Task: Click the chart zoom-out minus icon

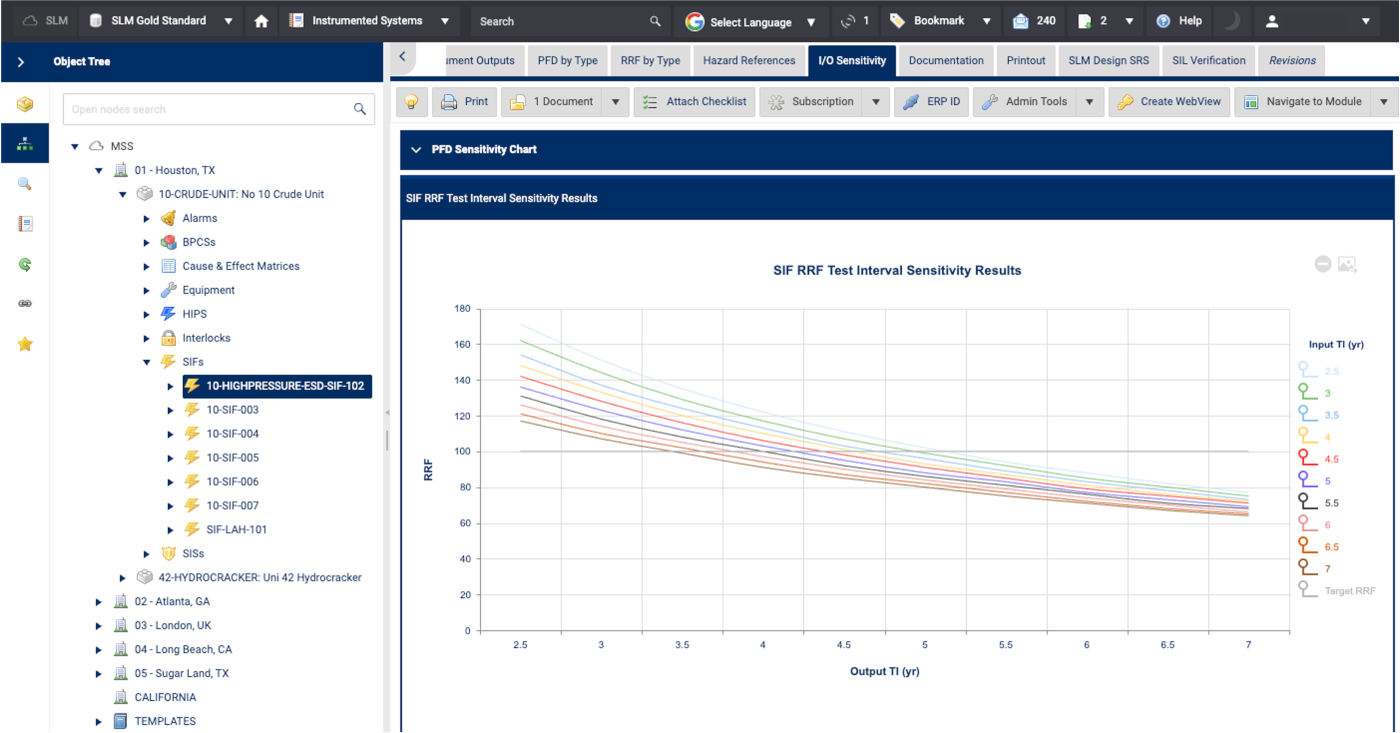Action: (1322, 264)
